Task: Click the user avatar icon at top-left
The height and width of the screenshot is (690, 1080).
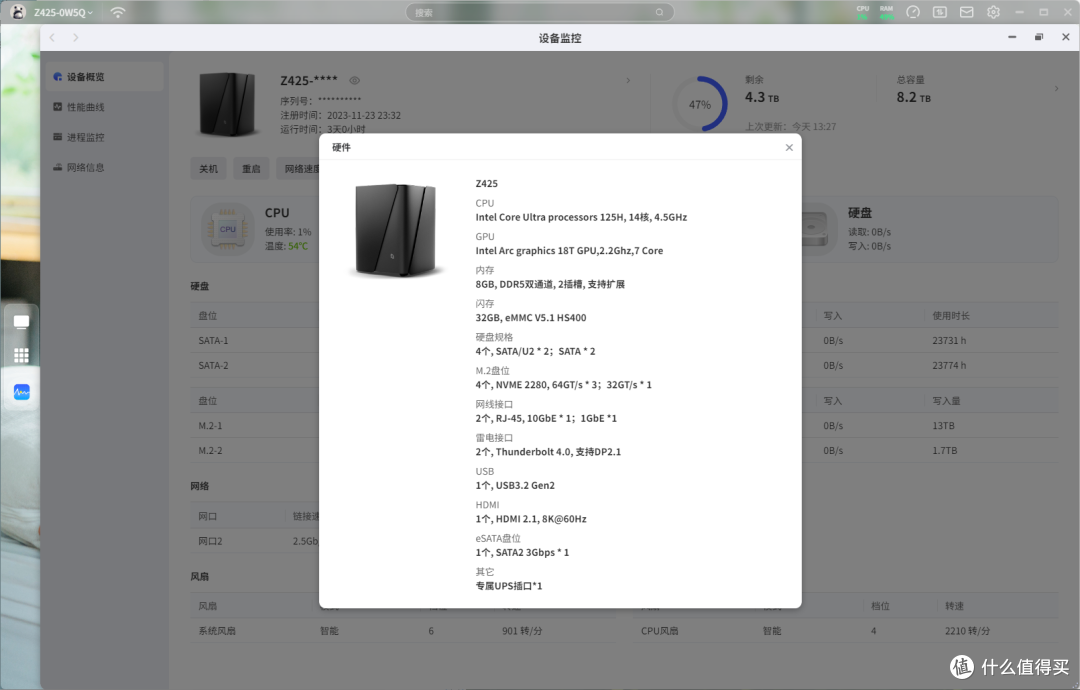Action: tap(19, 12)
